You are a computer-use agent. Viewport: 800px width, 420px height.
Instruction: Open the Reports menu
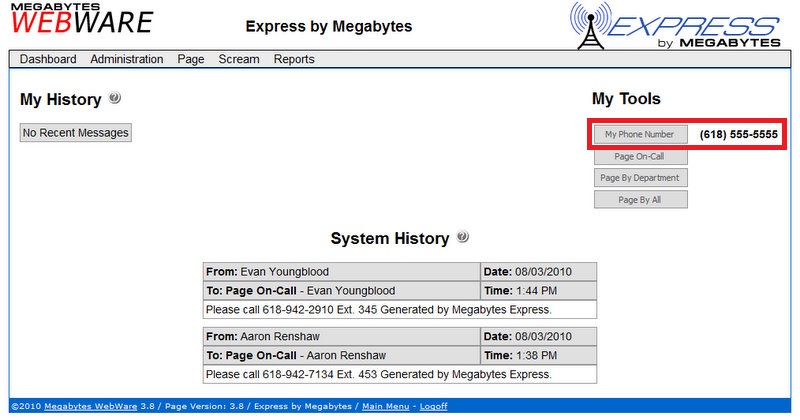tap(294, 59)
